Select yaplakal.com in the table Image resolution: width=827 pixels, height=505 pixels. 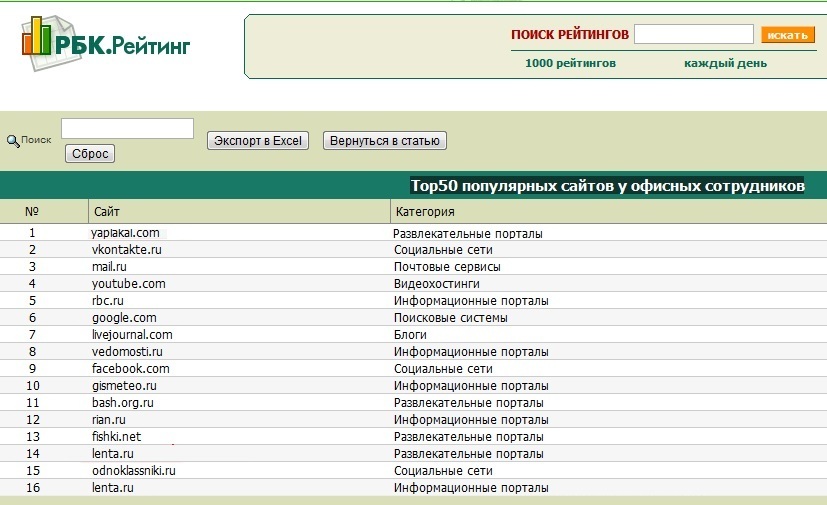coord(125,233)
